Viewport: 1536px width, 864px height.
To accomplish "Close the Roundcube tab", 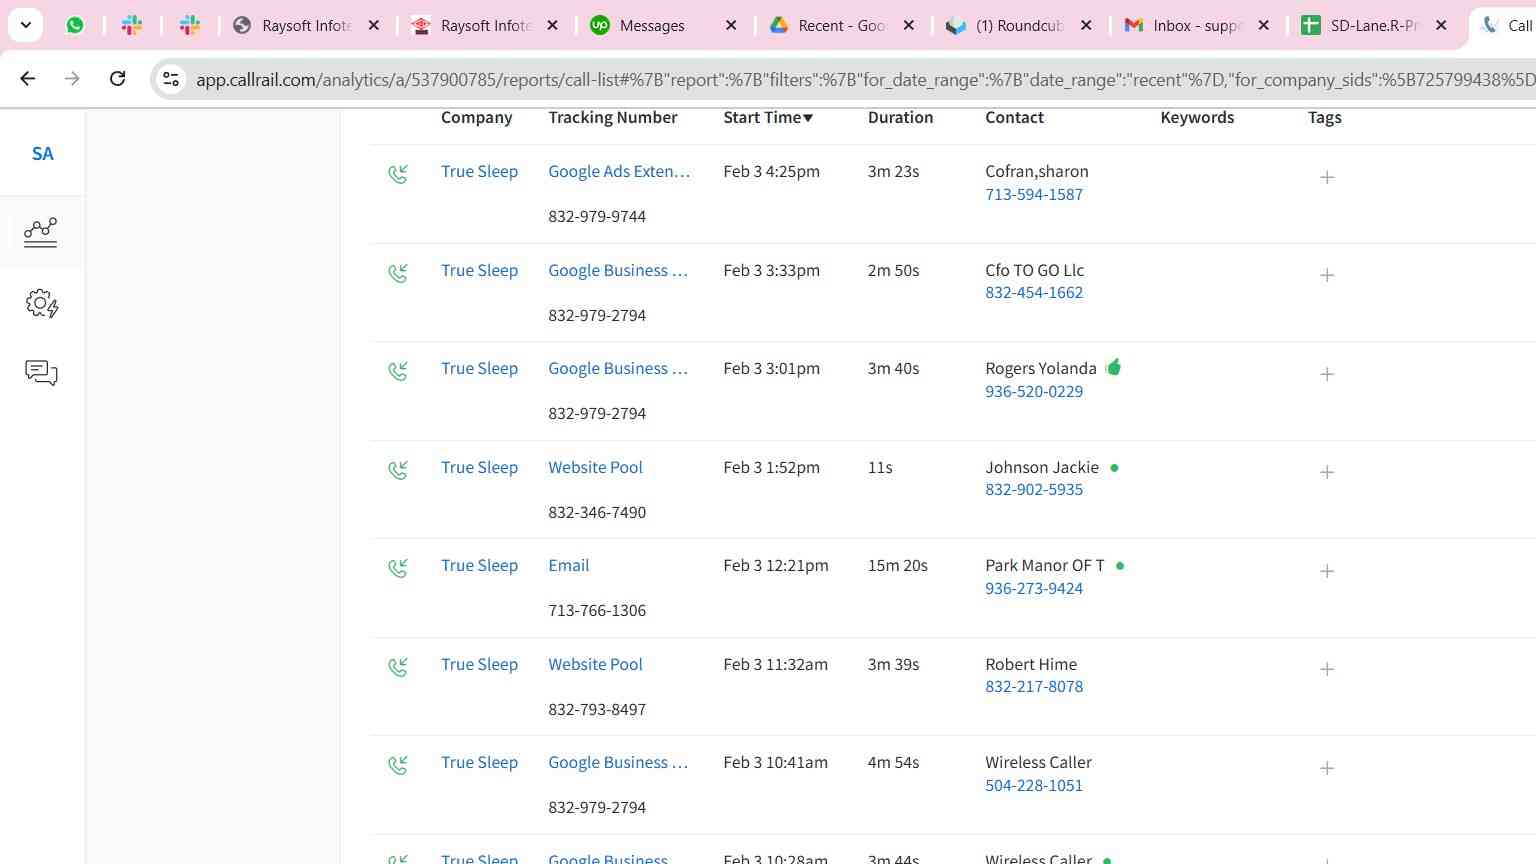I will pyautogui.click(x=1087, y=25).
